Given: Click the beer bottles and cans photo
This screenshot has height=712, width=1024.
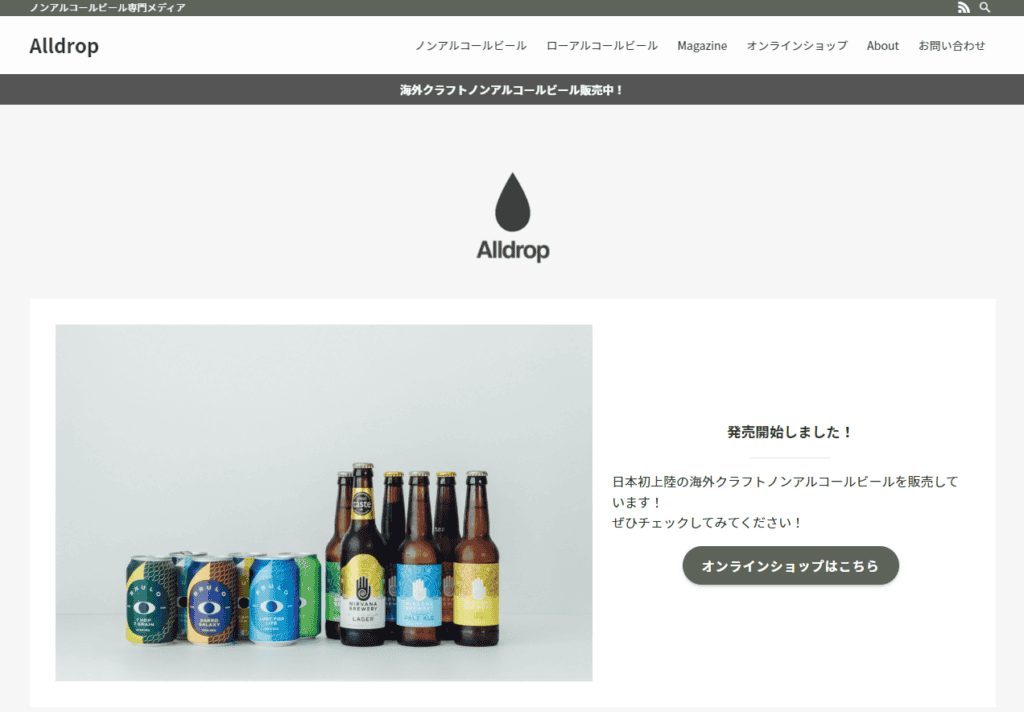Looking at the screenshot, I should [324, 503].
